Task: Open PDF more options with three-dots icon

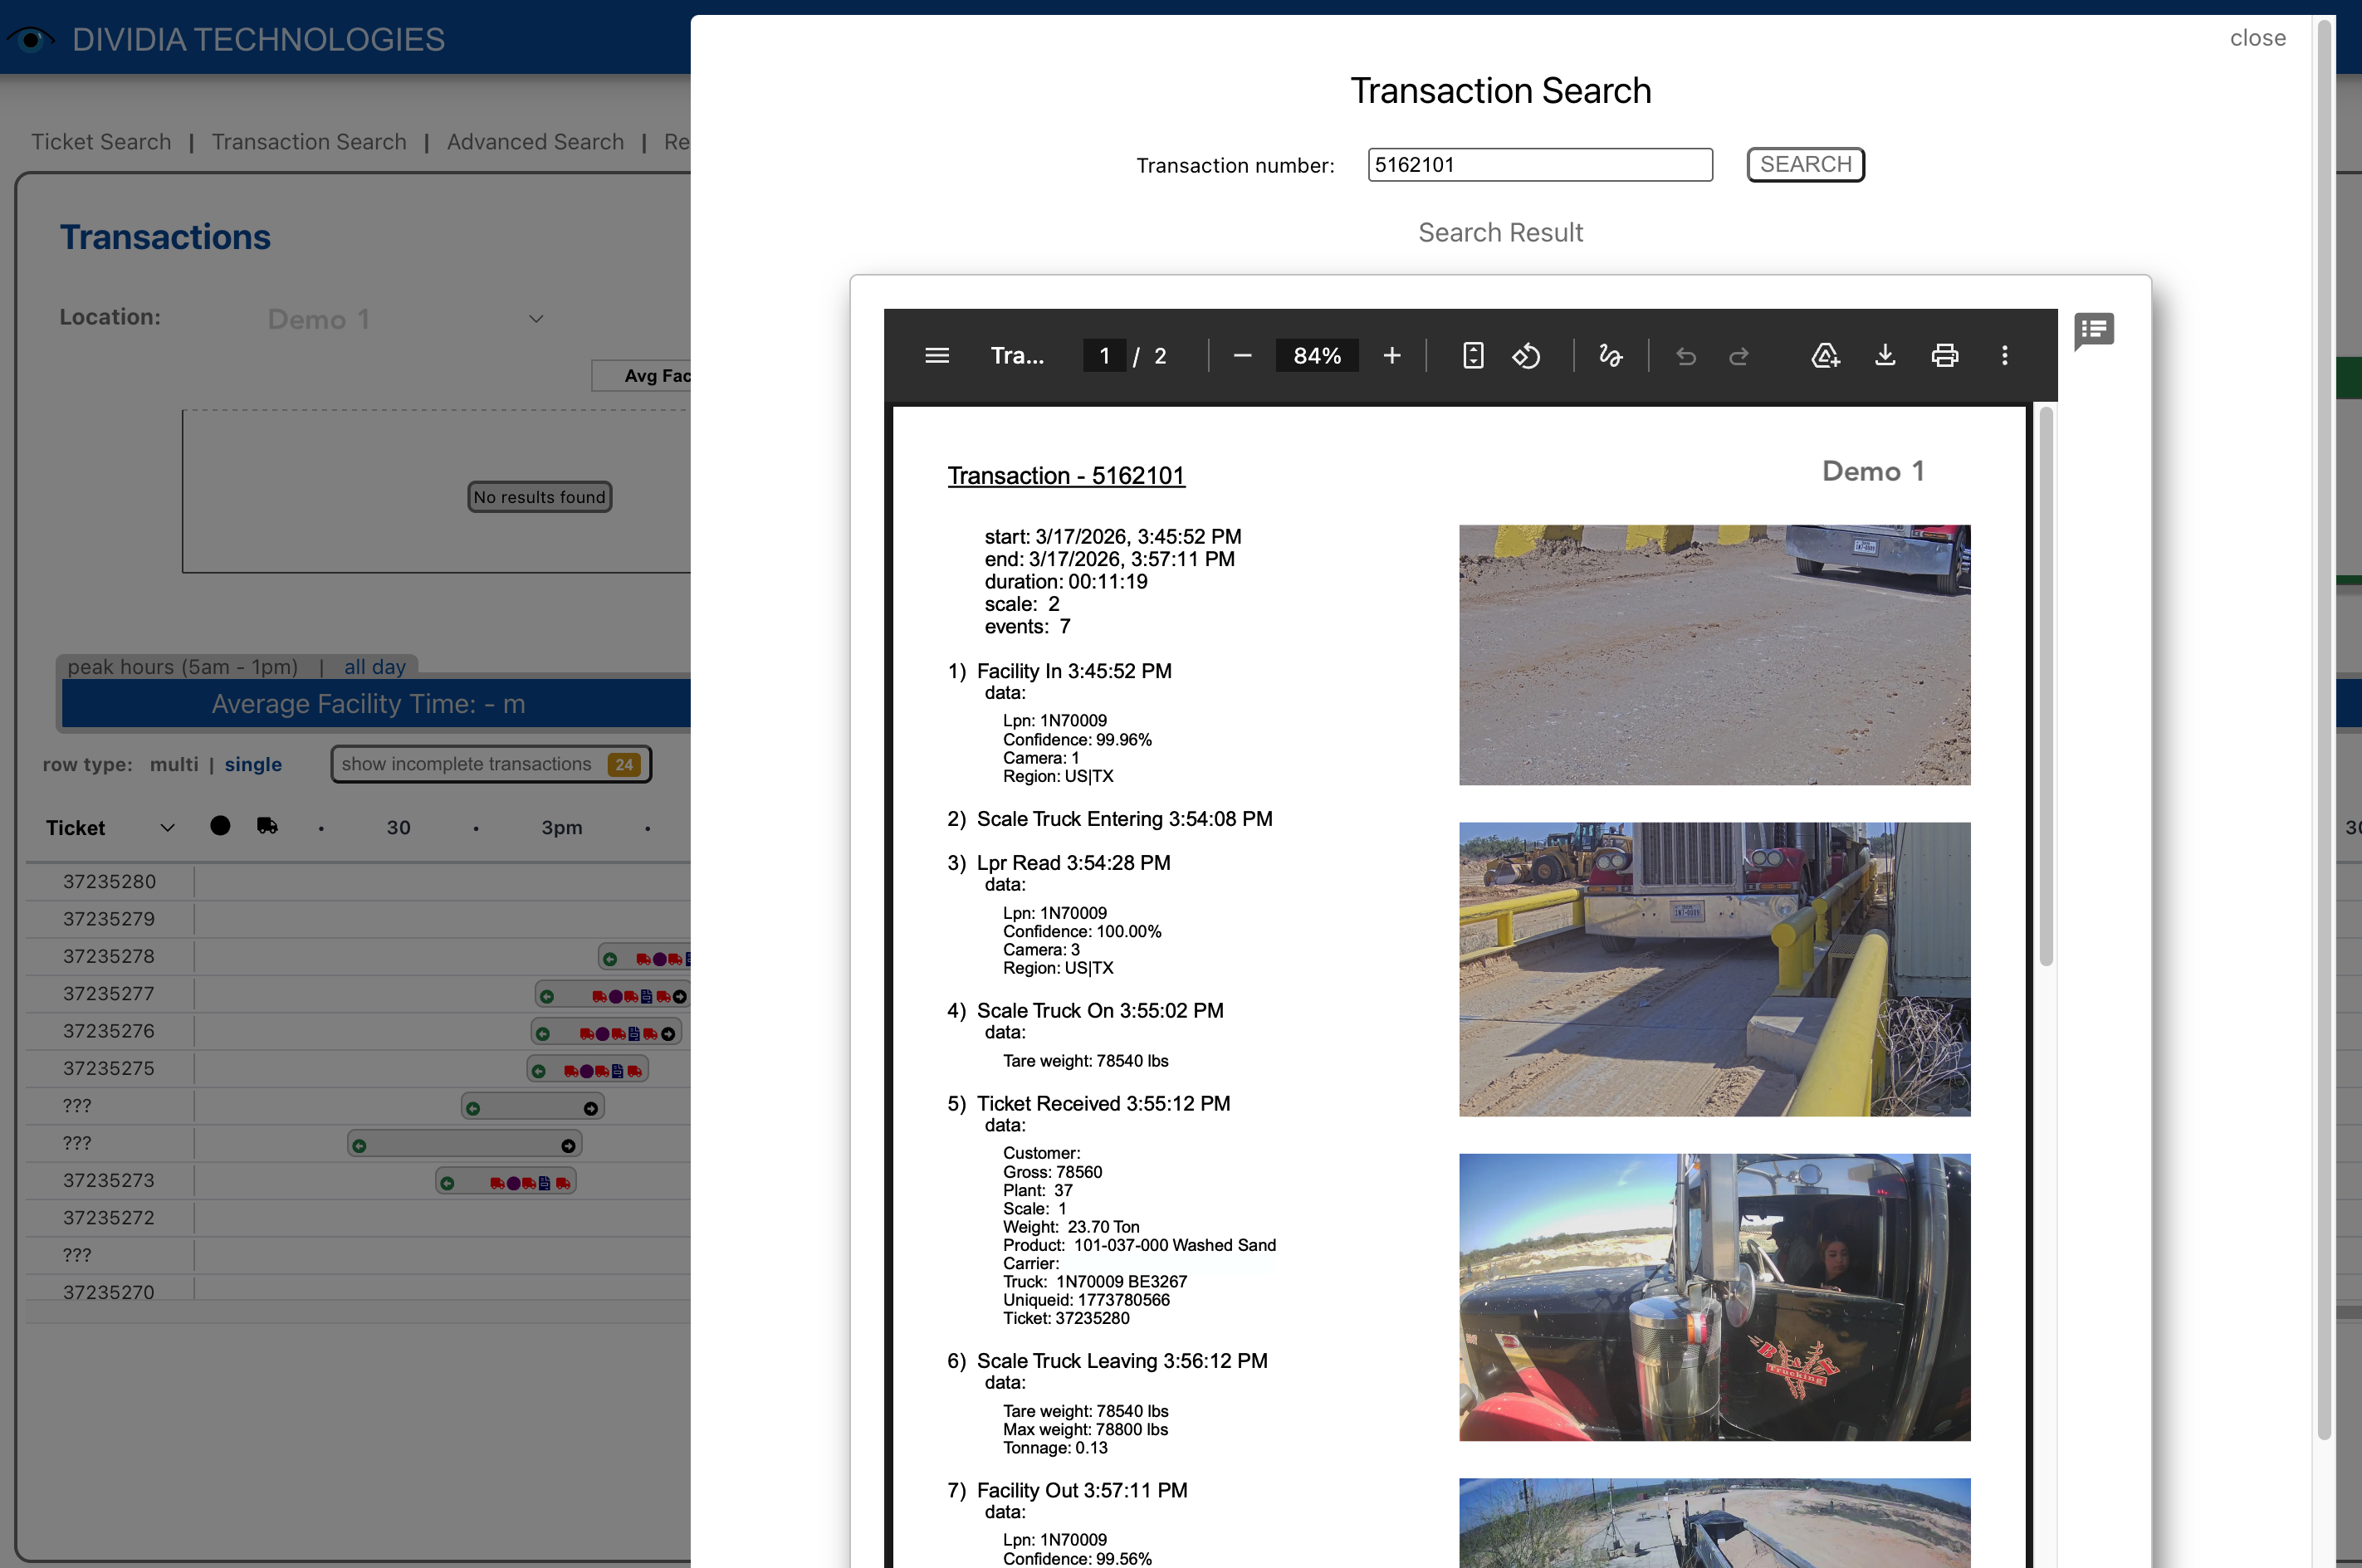Action: pyautogui.click(x=2005, y=355)
